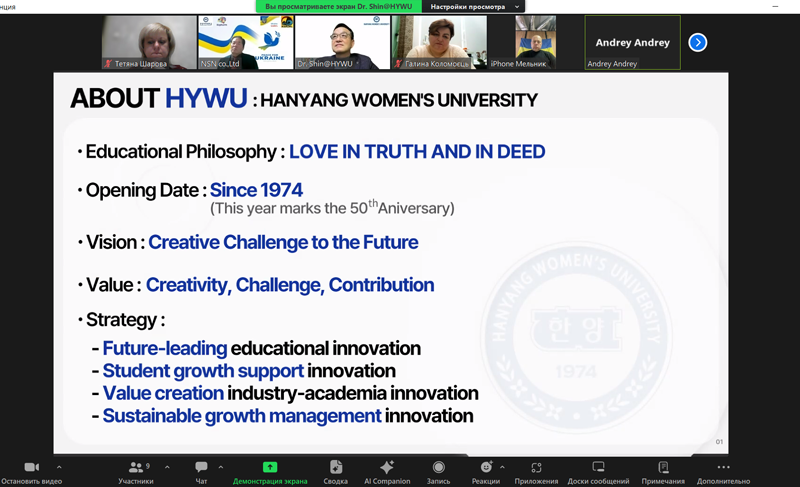Click text LOVE IN TRUTH AND IN DEED
The width and height of the screenshot is (800, 487).
pos(417,152)
